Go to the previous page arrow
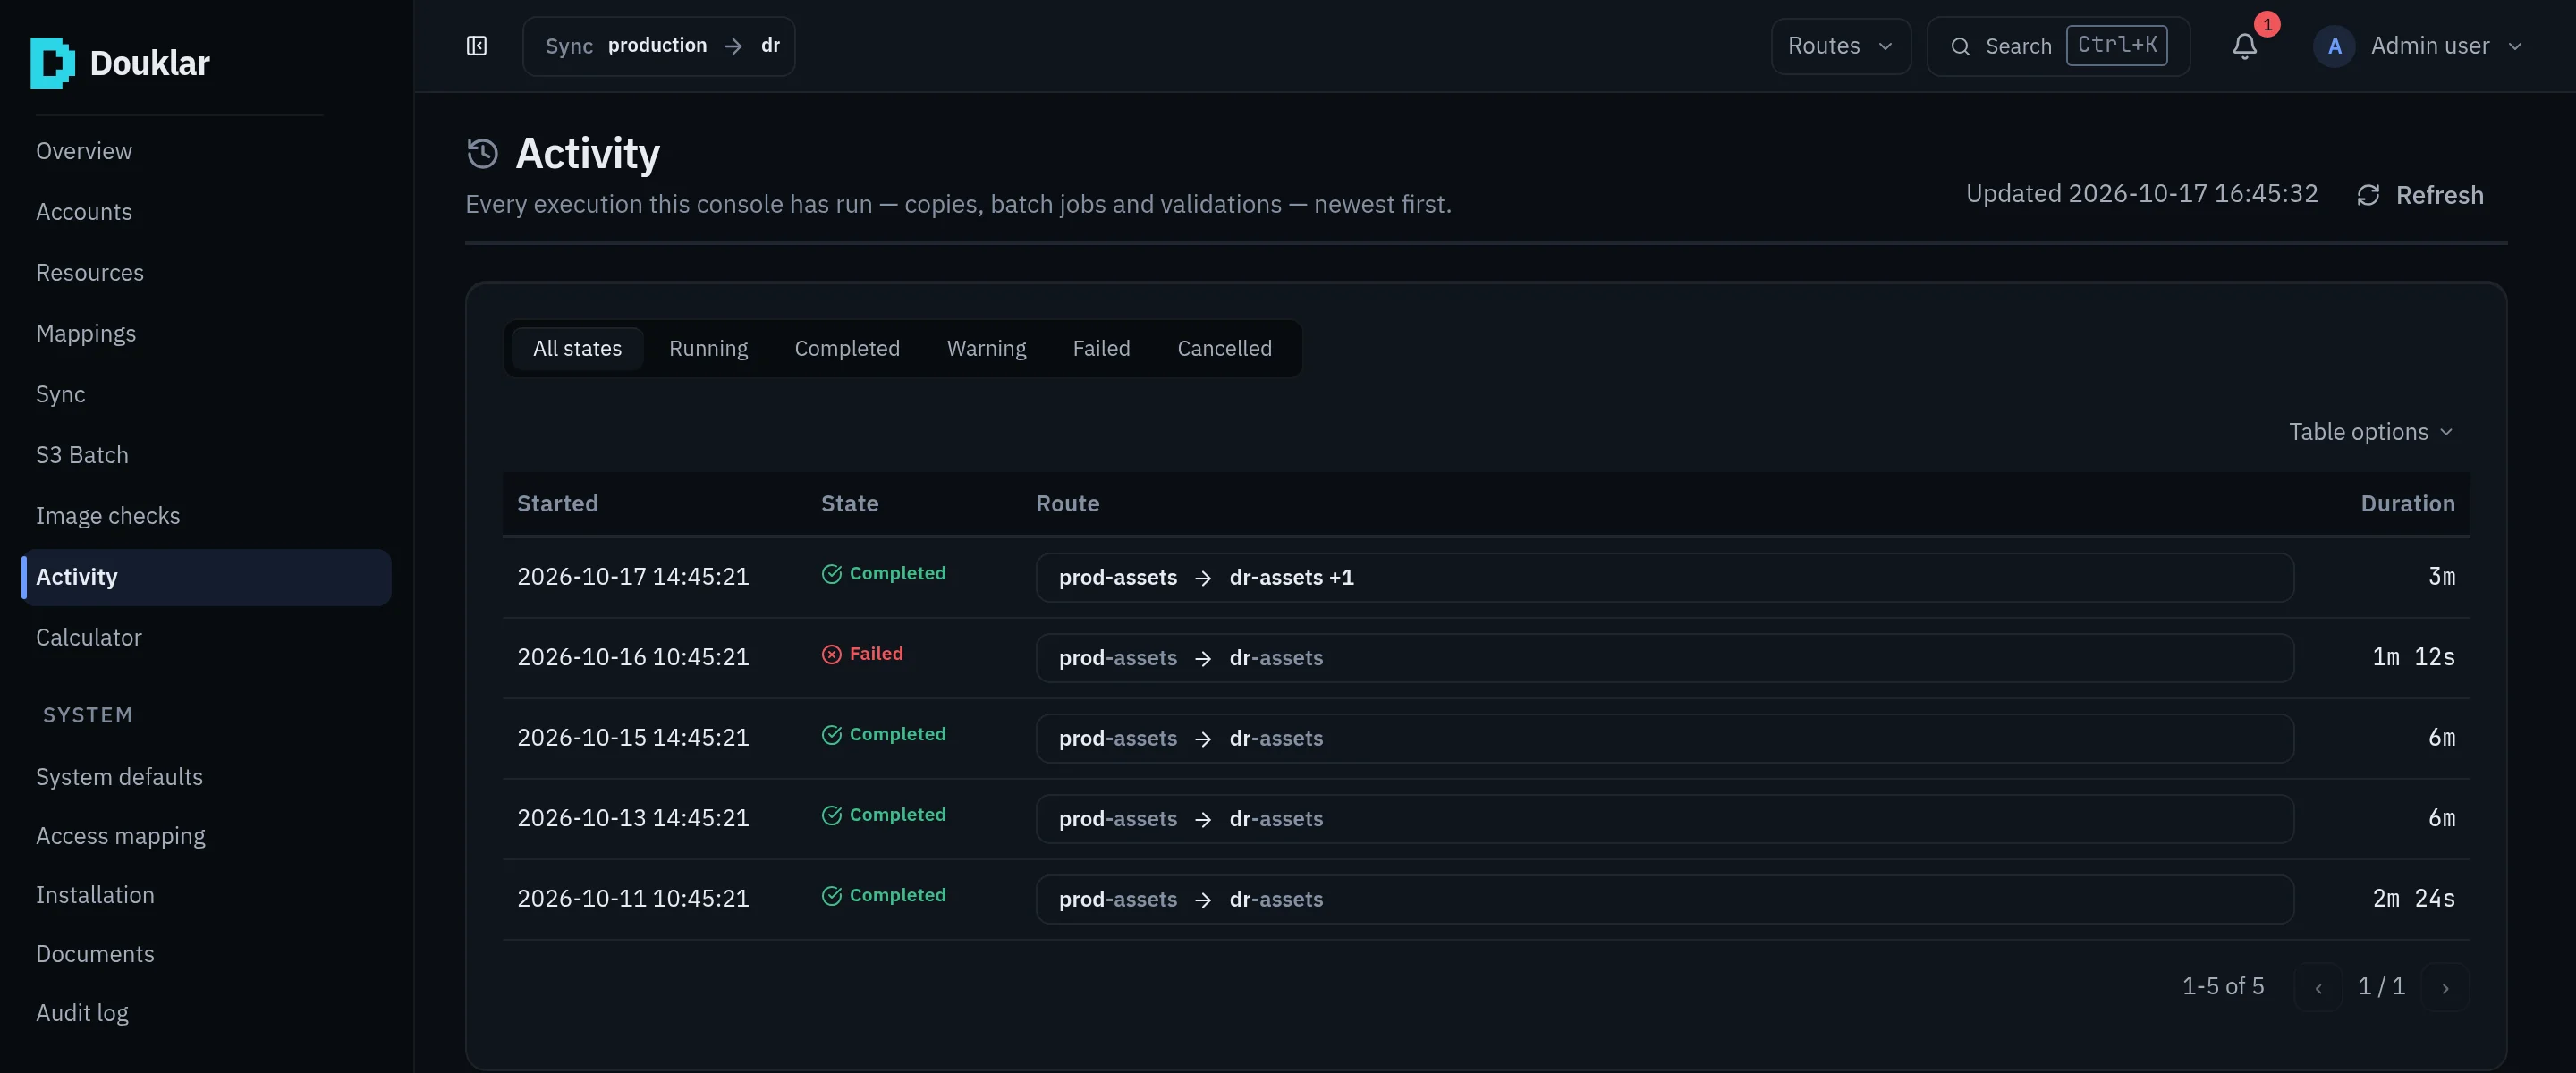2576x1073 pixels. point(2318,987)
